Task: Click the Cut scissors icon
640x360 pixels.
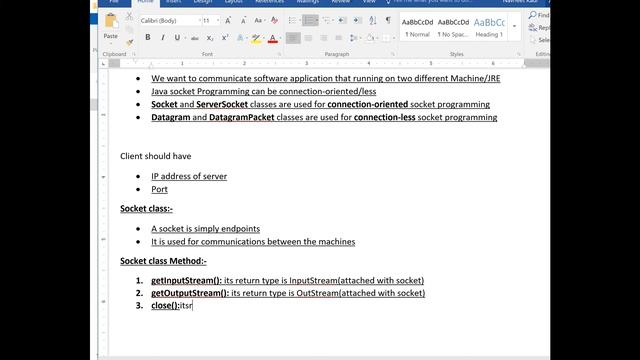Action: click(129, 16)
